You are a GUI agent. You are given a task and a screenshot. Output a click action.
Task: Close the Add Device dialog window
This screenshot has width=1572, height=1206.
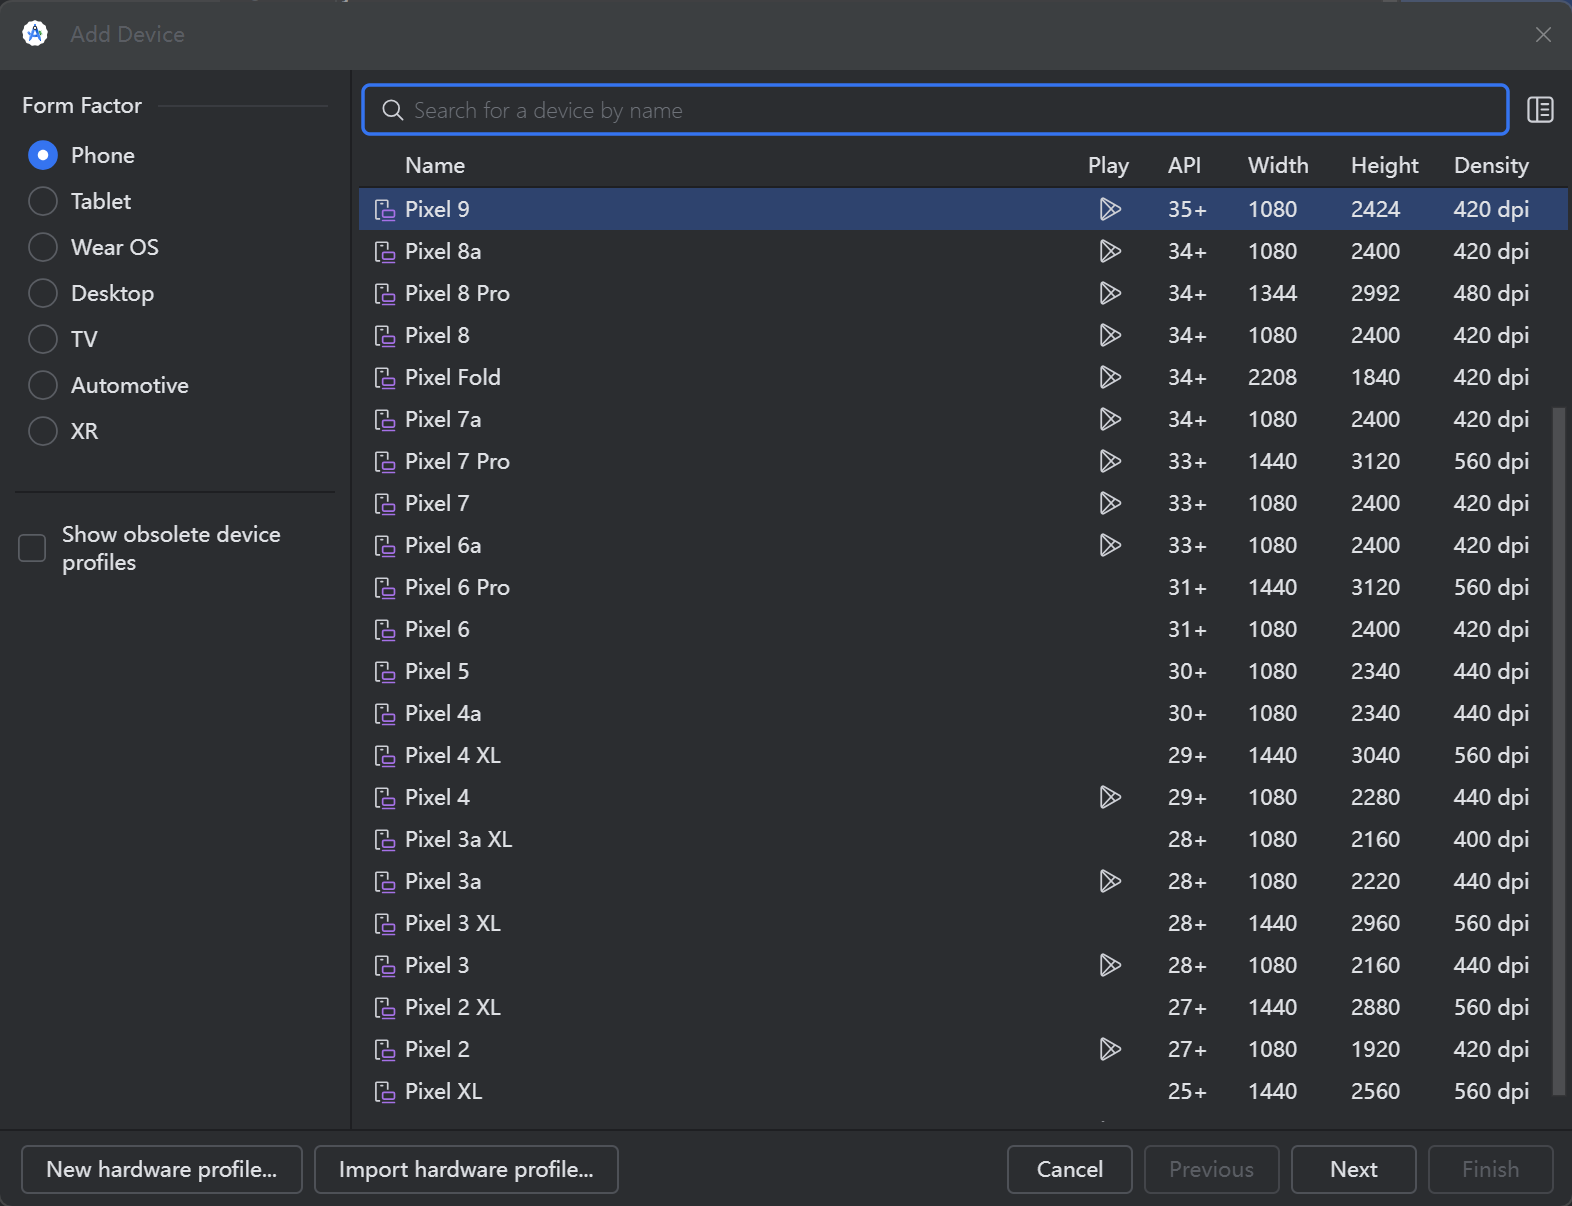click(x=1543, y=35)
